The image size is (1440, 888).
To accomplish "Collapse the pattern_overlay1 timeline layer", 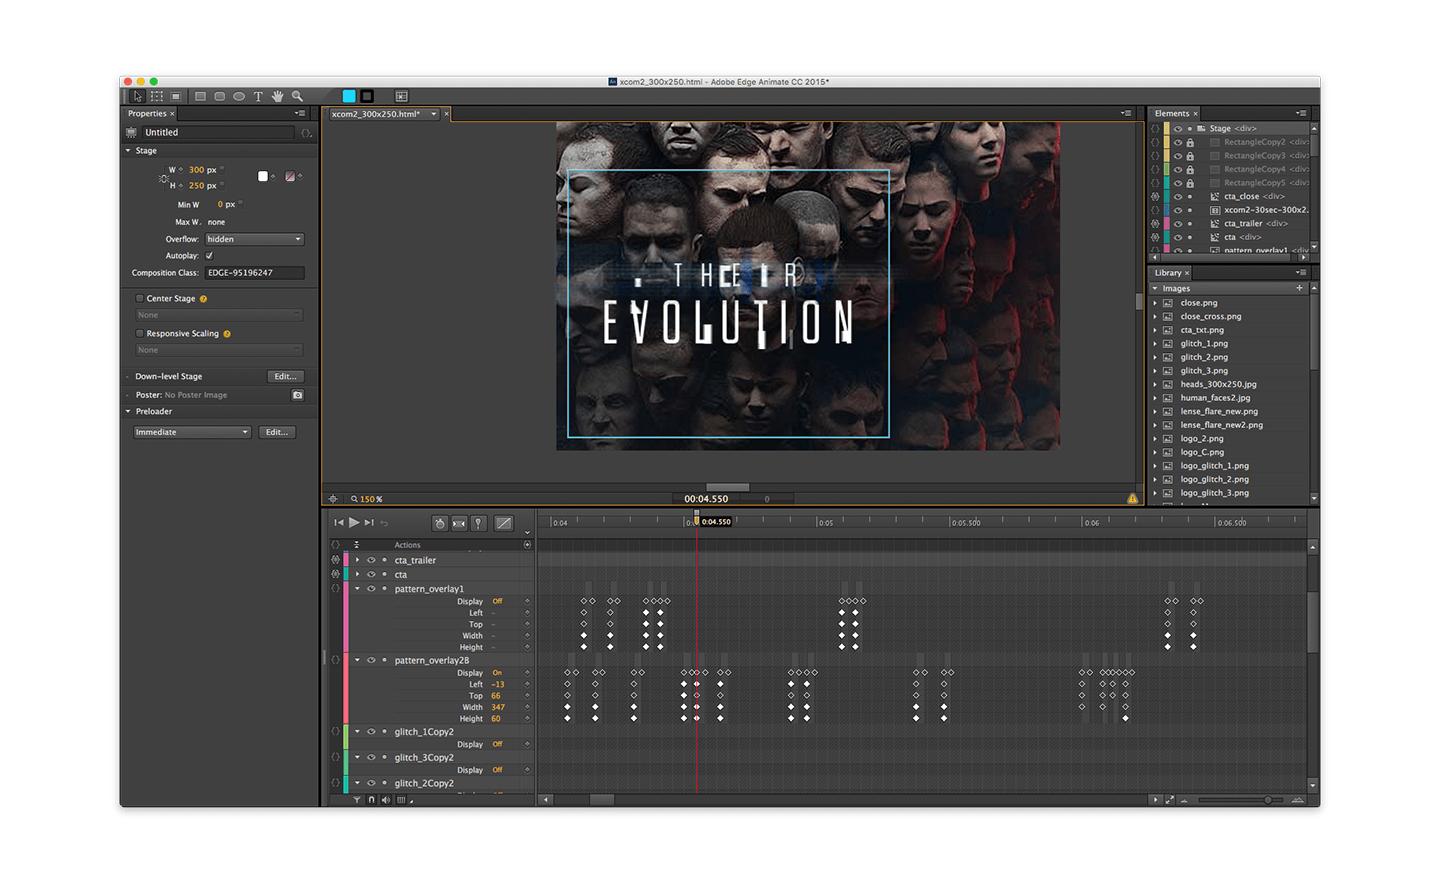I will pos(357,589).
